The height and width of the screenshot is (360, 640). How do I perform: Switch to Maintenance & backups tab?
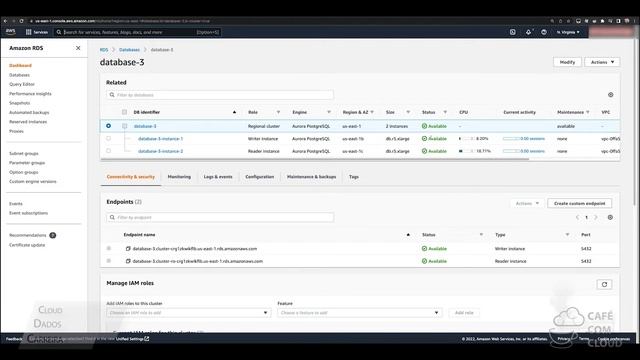(311, 177)
